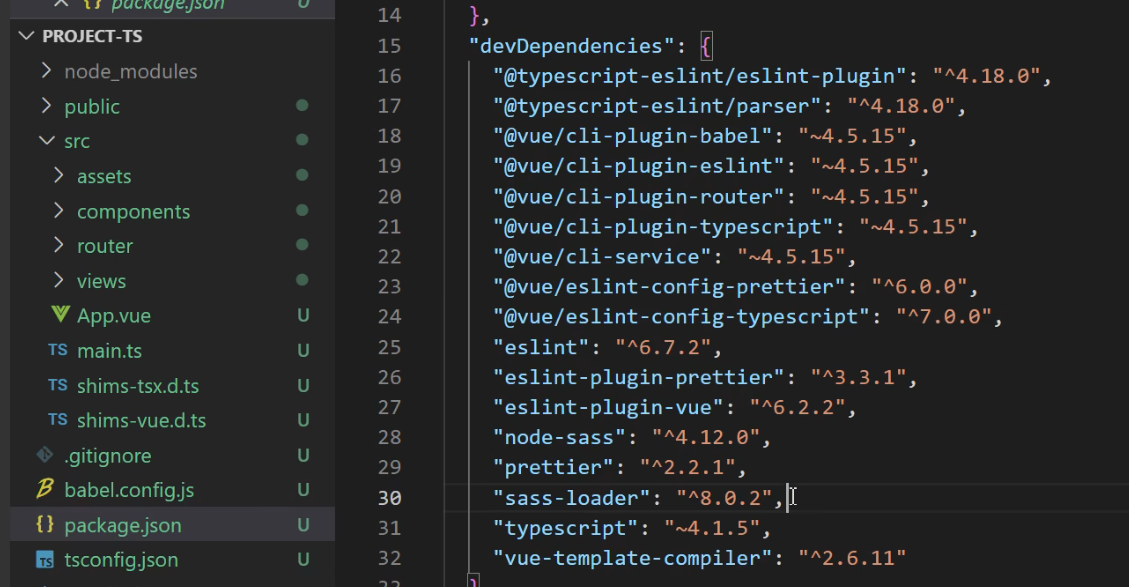
Task: Click line number 30 in the gutter
Action: [x=390, y=498]
